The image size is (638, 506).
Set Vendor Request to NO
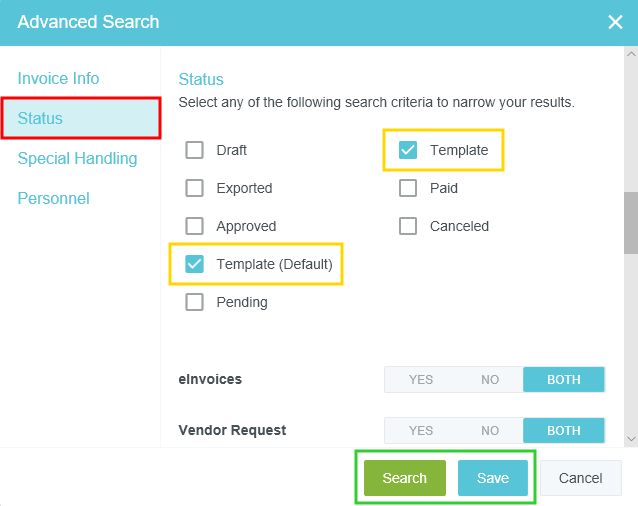pyautogui.click(x=490, y=430)
